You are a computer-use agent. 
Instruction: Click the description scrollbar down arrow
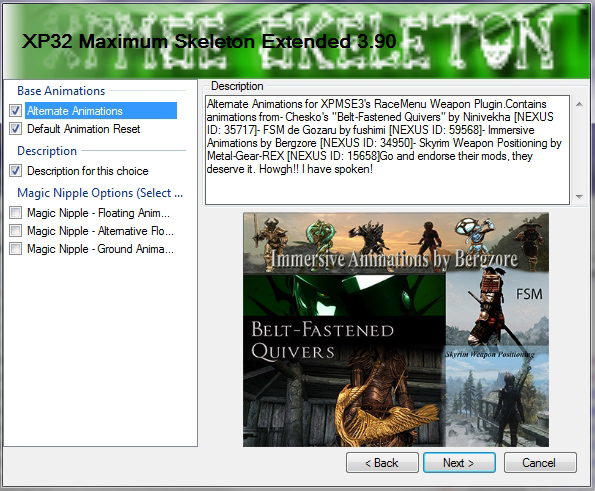coord(579,196)
